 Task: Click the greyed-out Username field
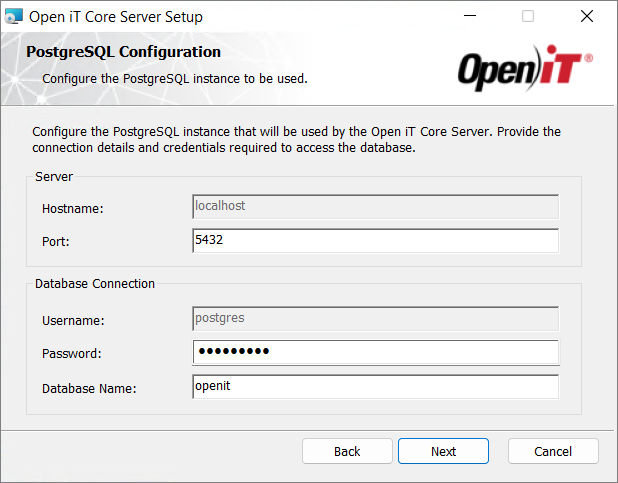coord(376,319)
